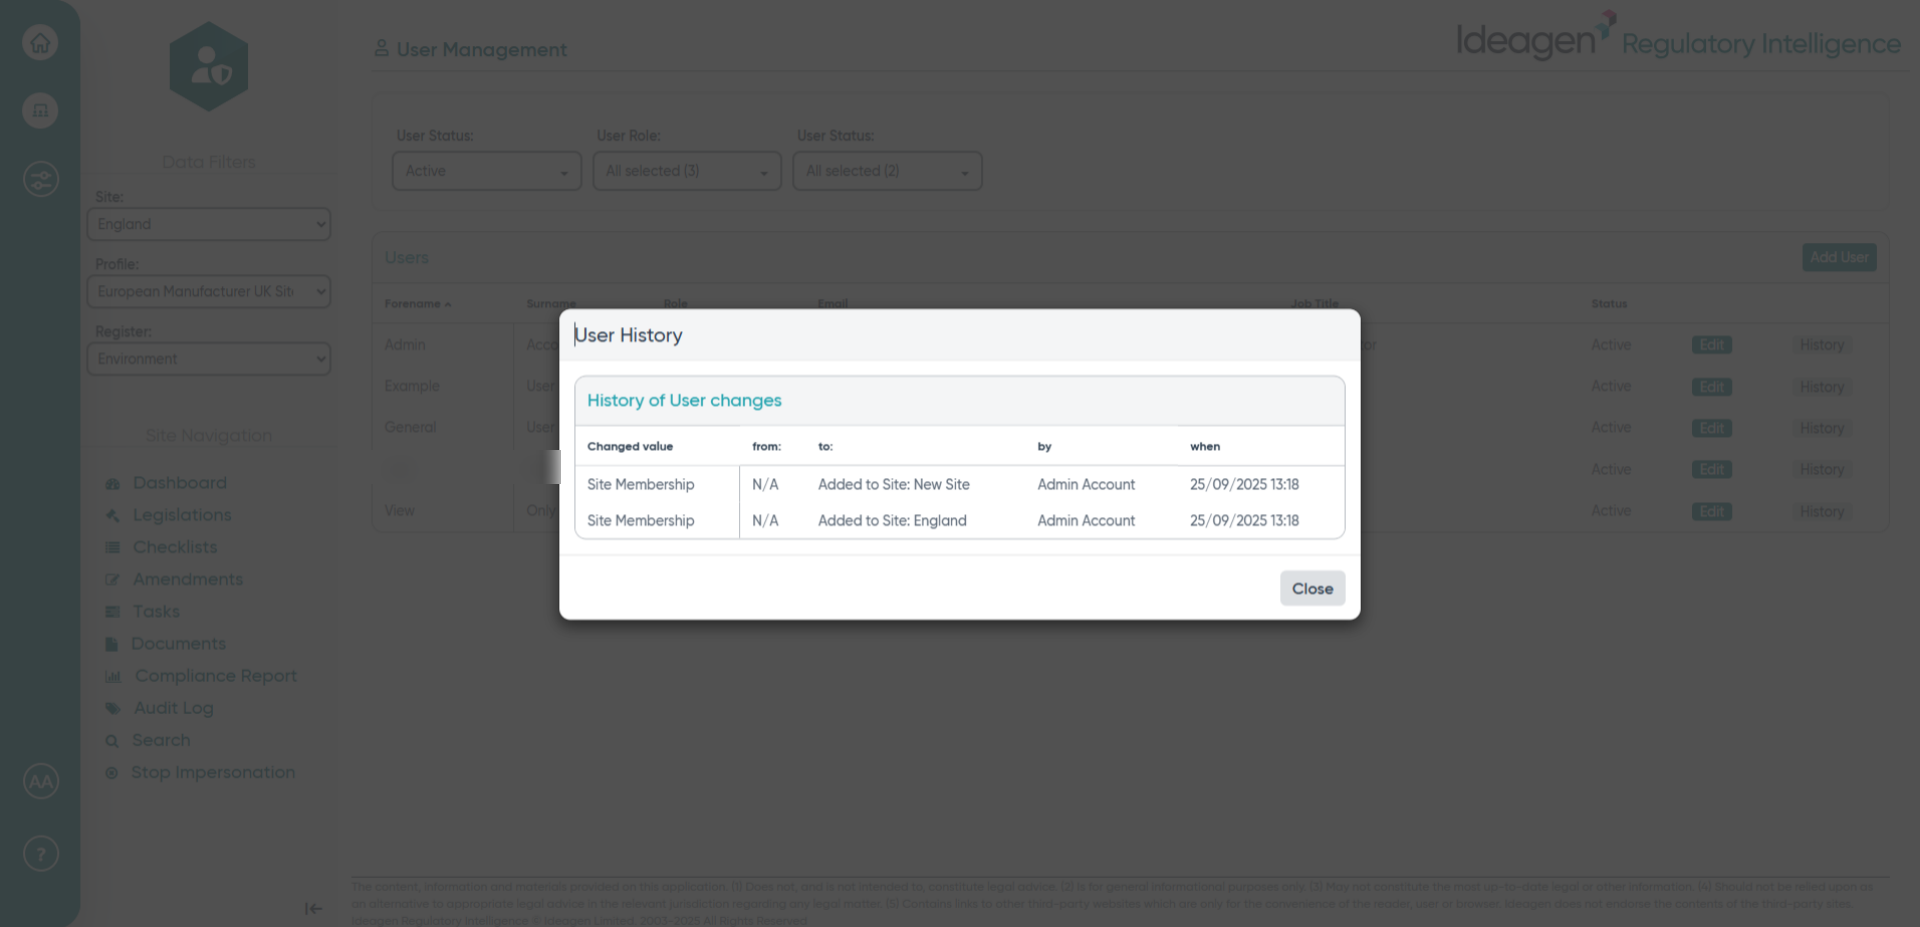Click the Search magnifier icon
The height and width of the screenshot is (927, 1920).
(112, 741)
